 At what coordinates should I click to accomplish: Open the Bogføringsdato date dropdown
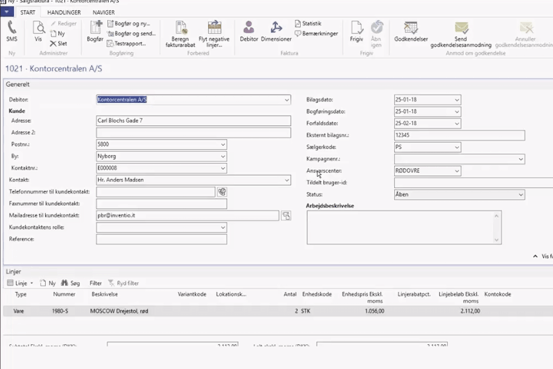tap(457, 112)
